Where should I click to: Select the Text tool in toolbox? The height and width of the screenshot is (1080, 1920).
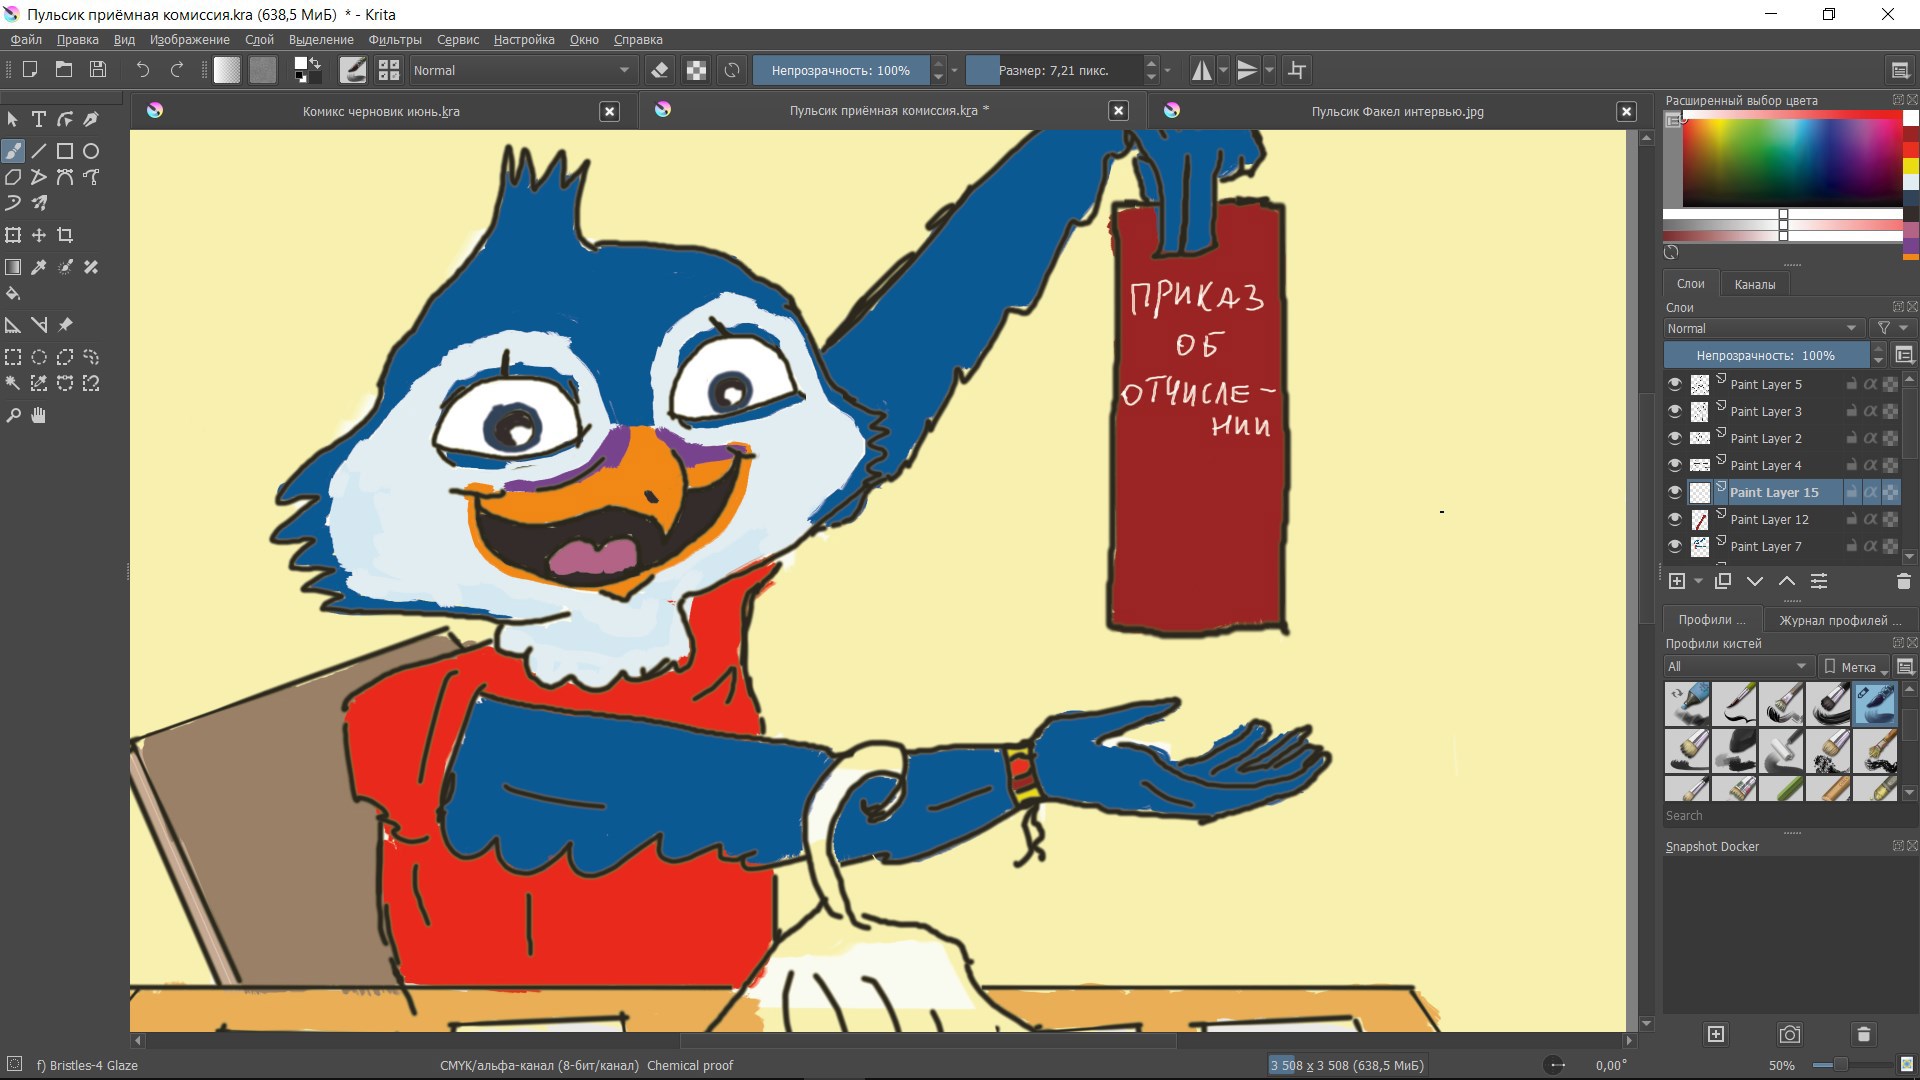pos(39,119)
